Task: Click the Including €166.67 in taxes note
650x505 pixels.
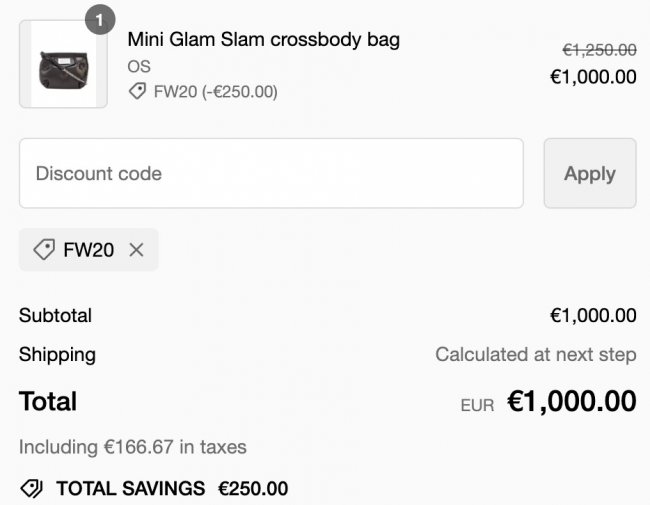Action: [x=133, y=447]
